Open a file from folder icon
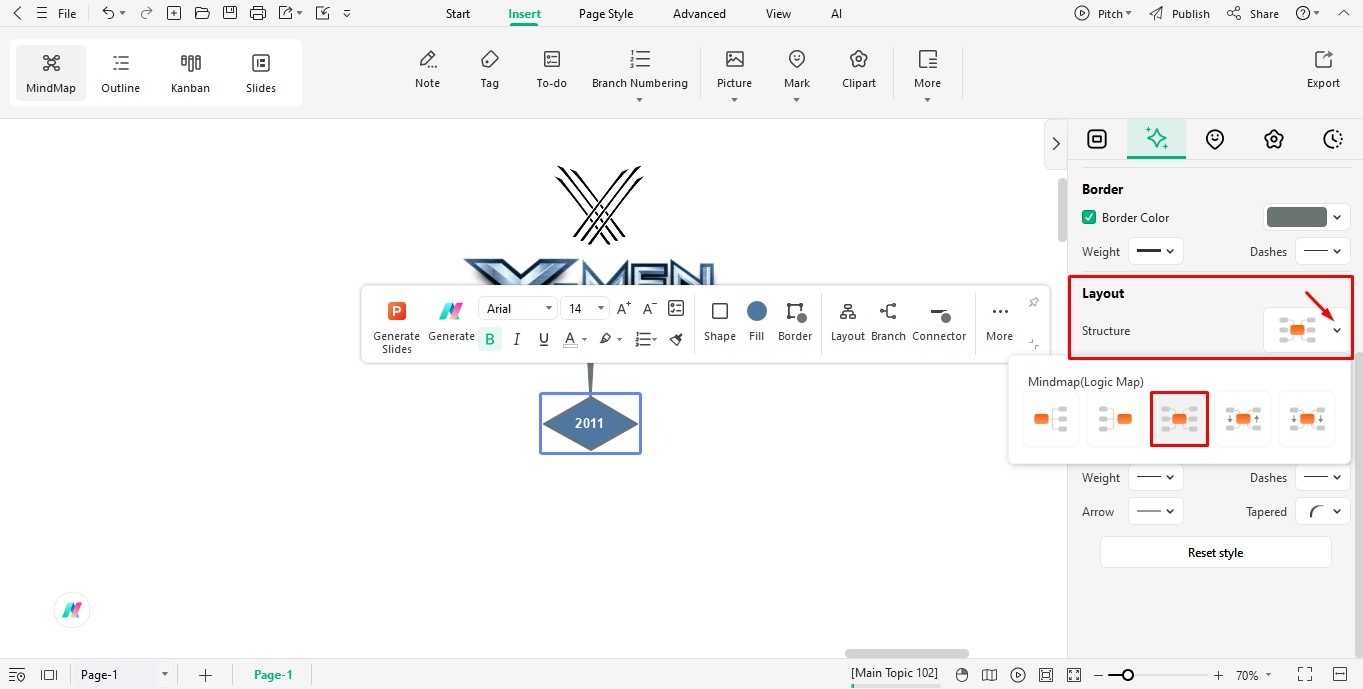The image size is (1363, 689). [x=202, y=13]
